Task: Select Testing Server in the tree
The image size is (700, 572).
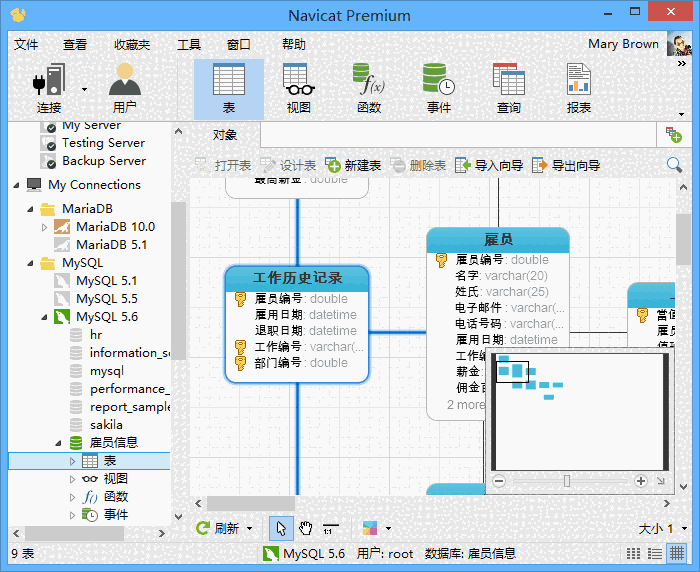Action: (103, 143)
